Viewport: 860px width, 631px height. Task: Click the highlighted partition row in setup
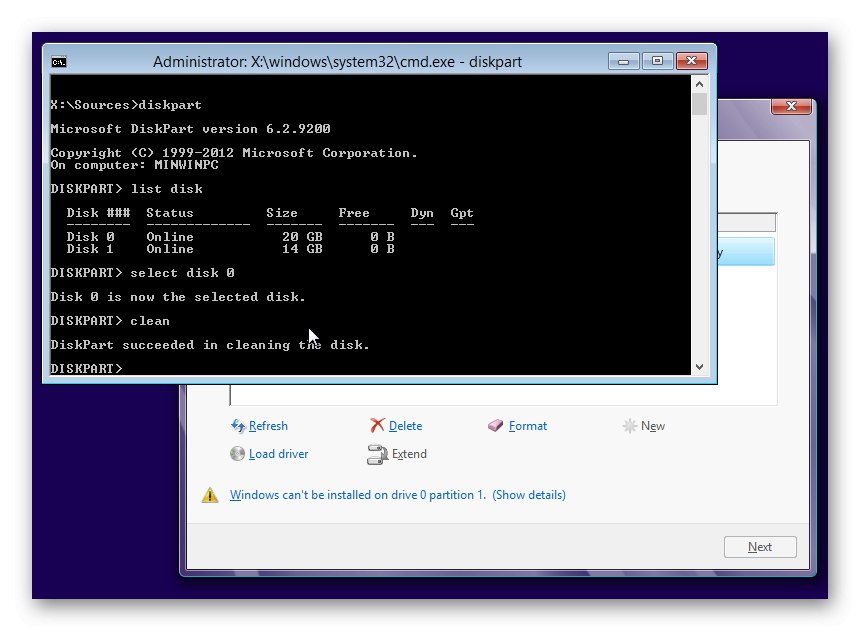point(746,252)
